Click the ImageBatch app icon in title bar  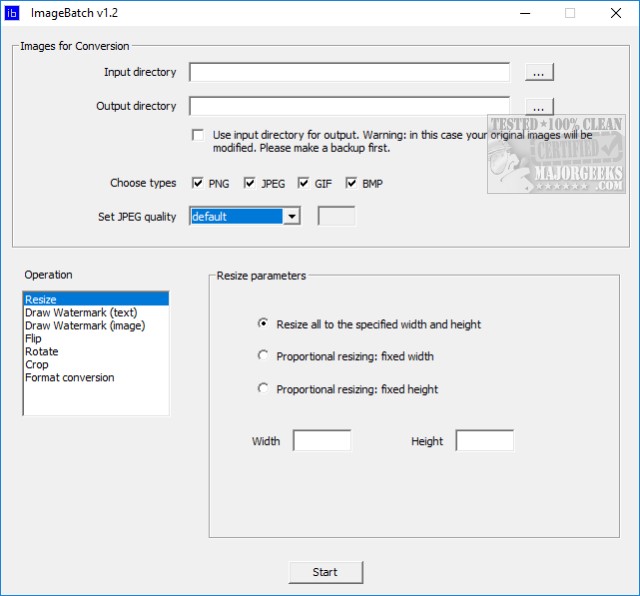(11, 13)
